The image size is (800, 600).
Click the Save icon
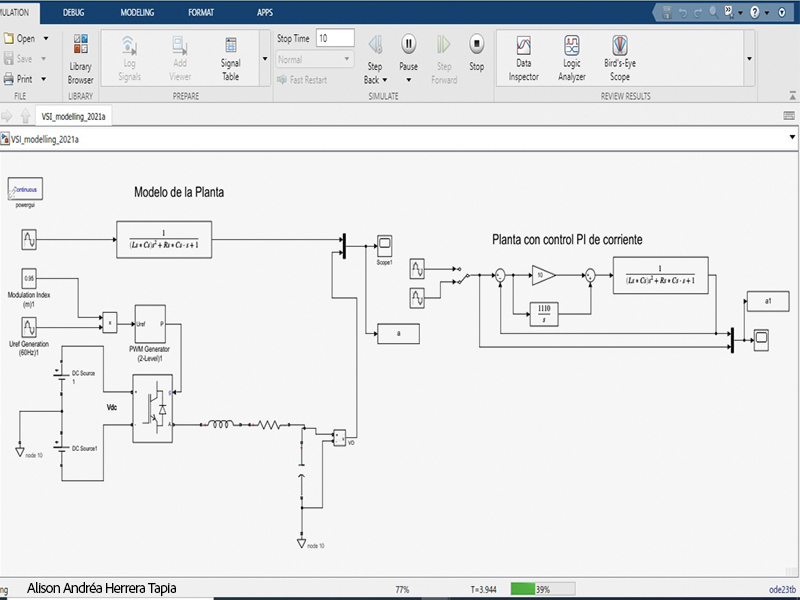pos(9,59)
